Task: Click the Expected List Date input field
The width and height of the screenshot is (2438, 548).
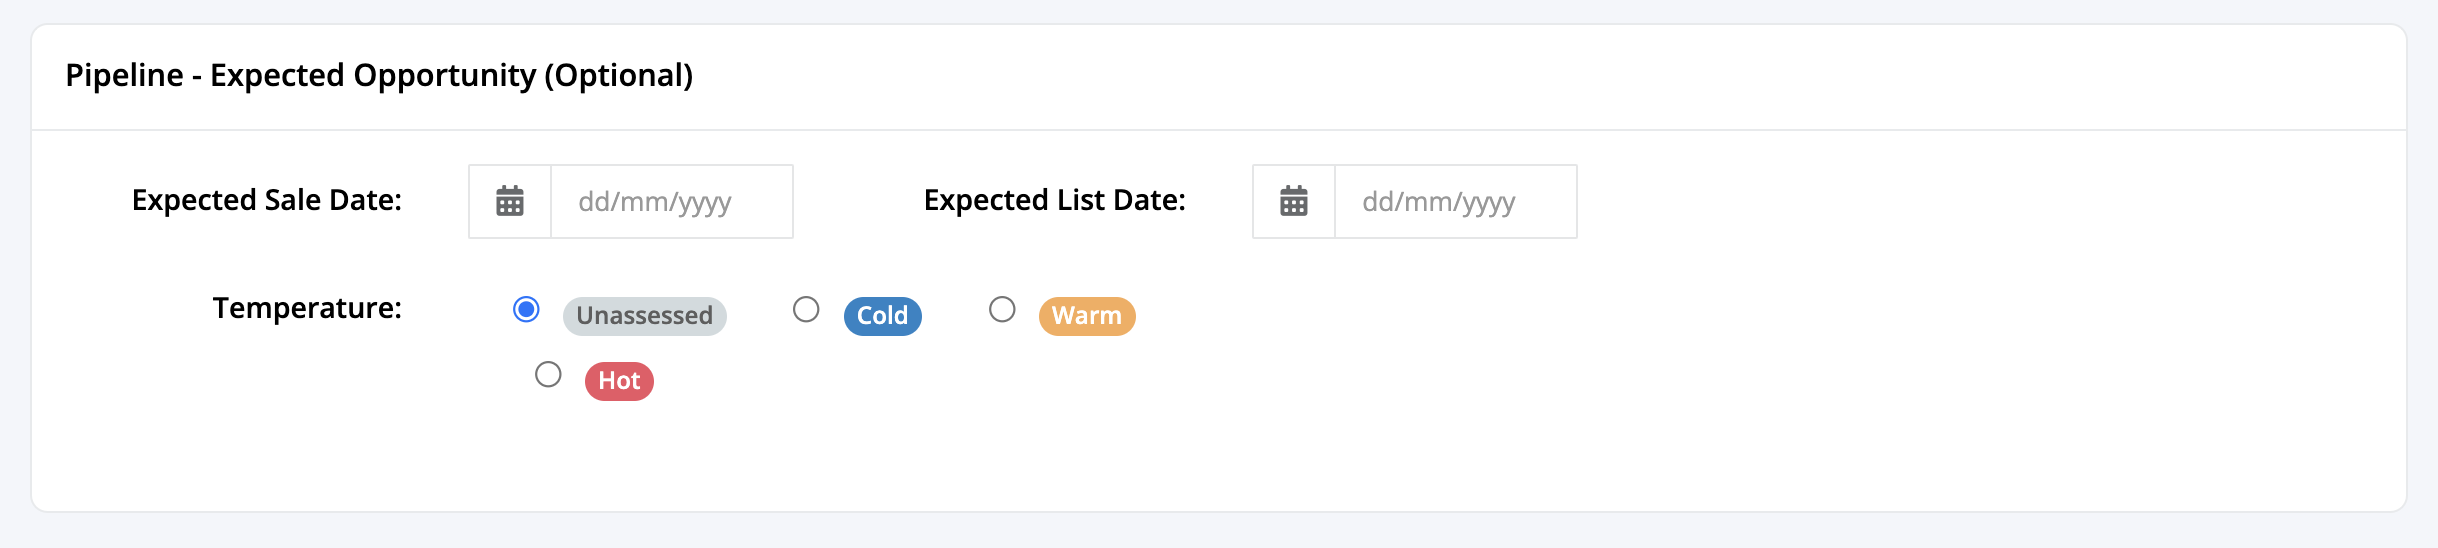Action: 1456,201
